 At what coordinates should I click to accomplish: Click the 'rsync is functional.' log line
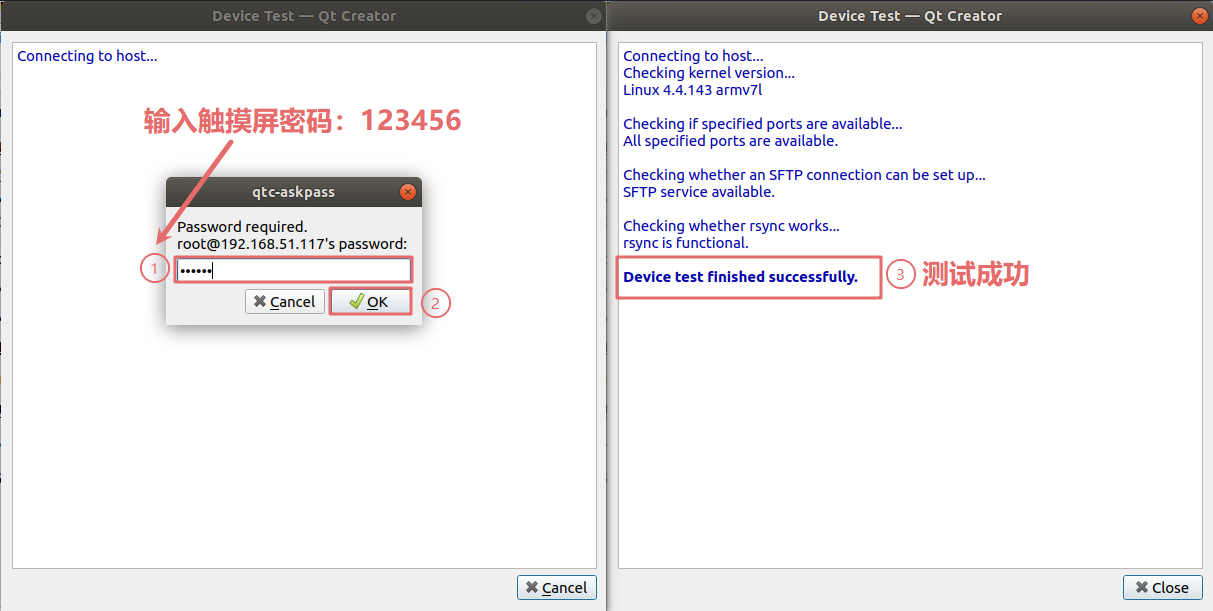685,243
